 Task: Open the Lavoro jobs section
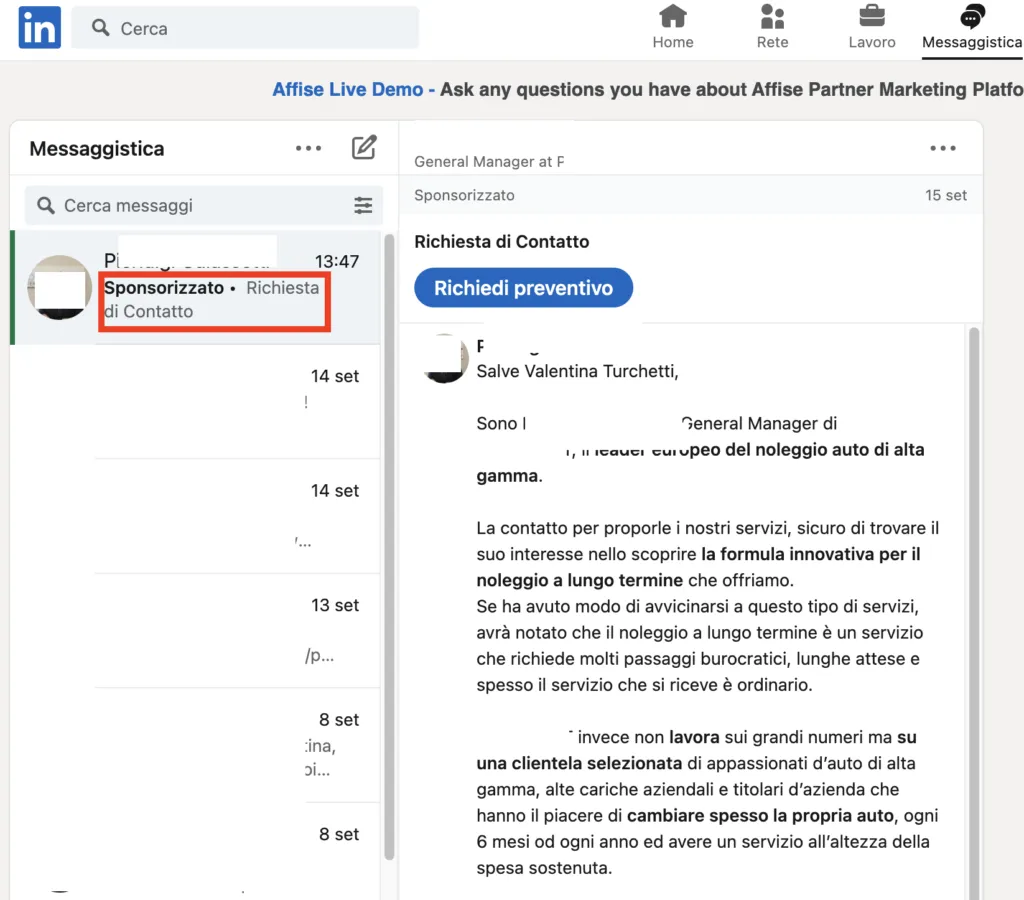[x=871, y=25]
